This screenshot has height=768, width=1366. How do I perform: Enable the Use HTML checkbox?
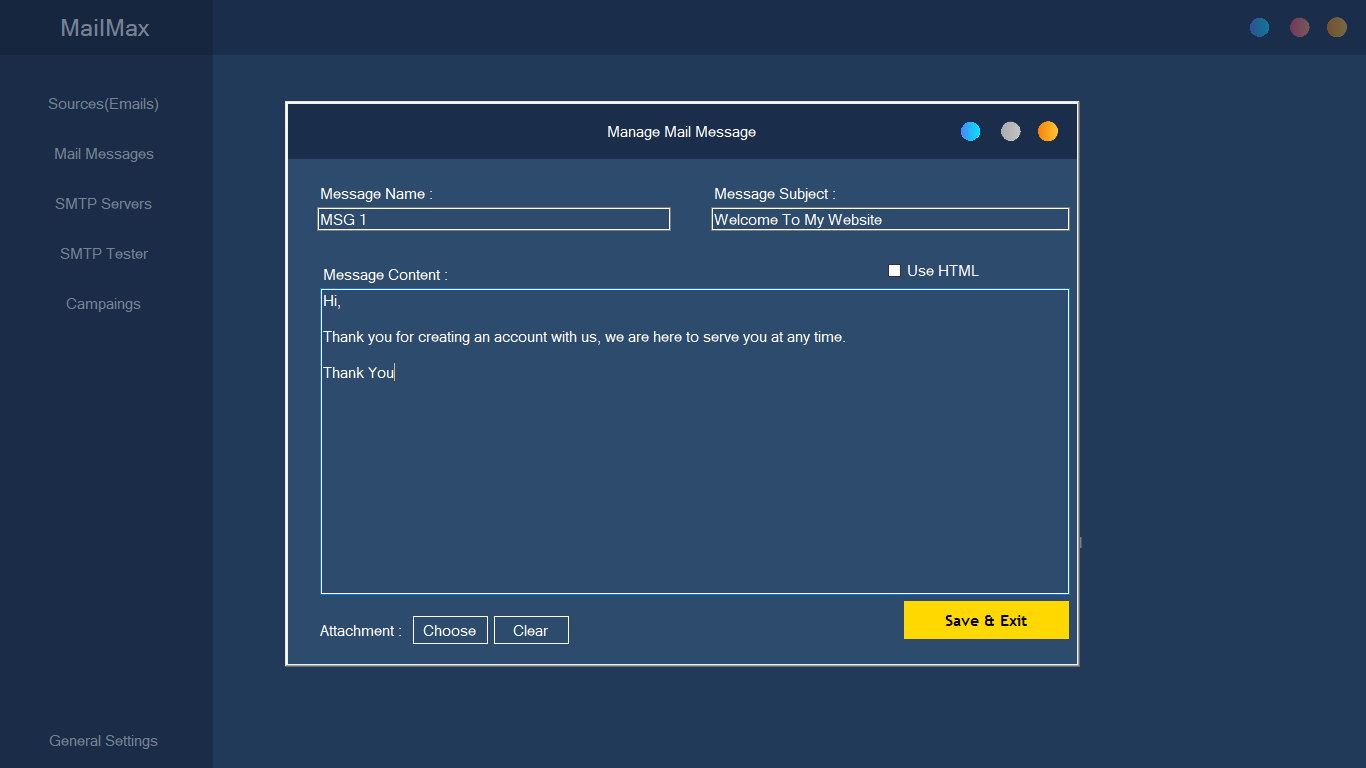tap(893, 270)
